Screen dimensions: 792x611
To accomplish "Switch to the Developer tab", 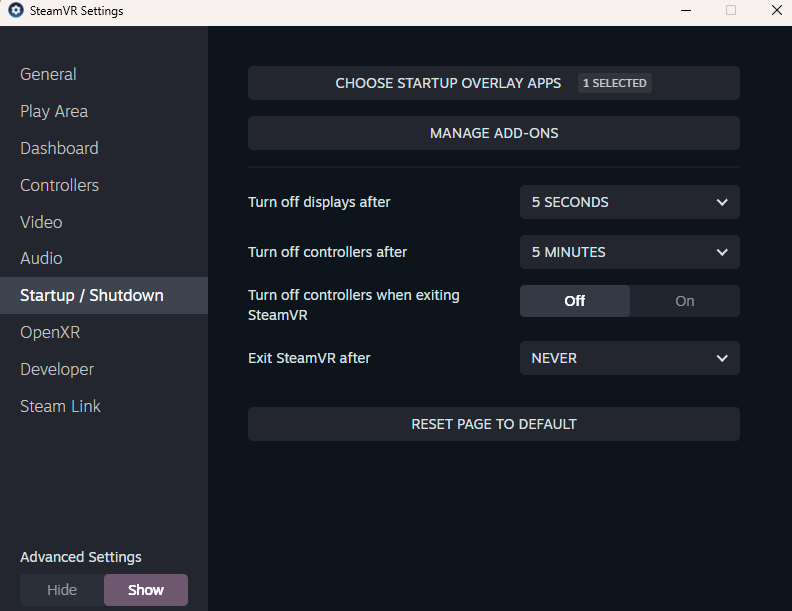I will tap(57, 369).
